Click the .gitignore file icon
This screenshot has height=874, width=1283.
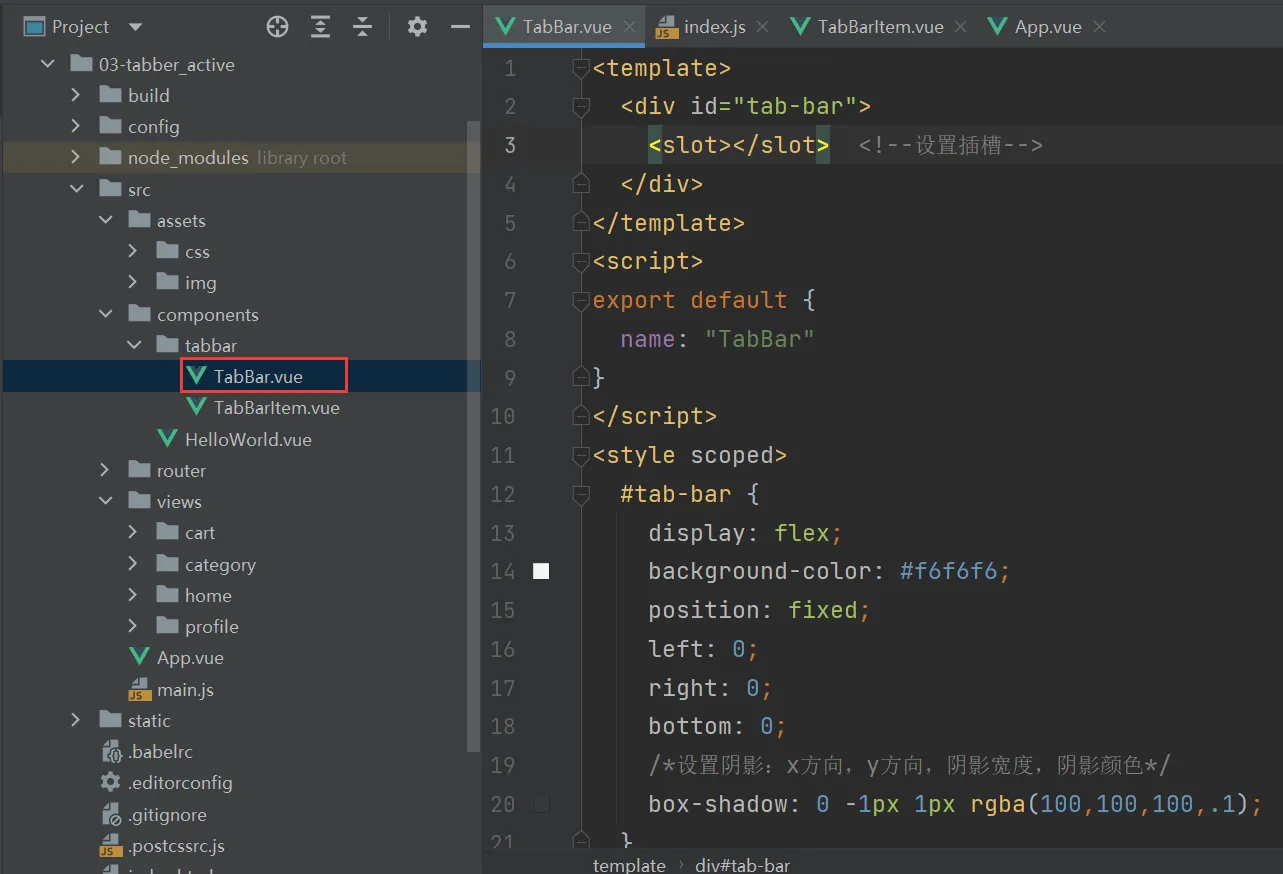[x=111, y=814]
